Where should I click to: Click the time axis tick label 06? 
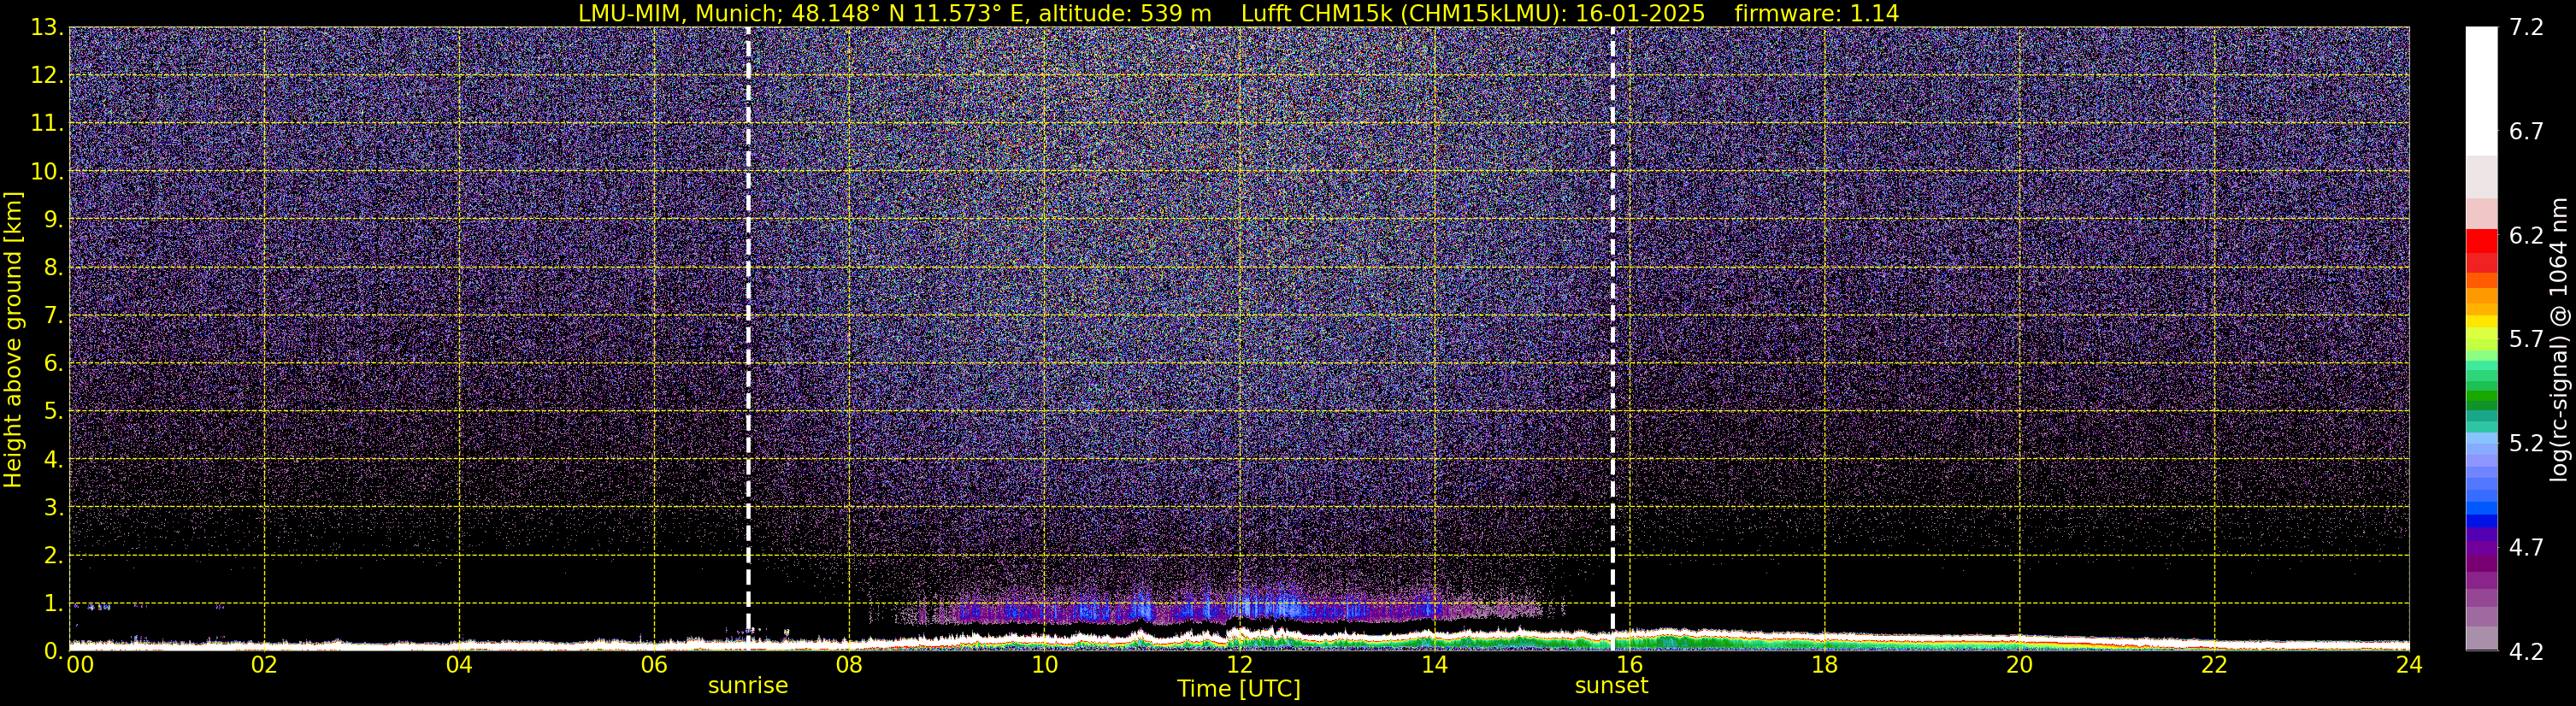[654, 665]
